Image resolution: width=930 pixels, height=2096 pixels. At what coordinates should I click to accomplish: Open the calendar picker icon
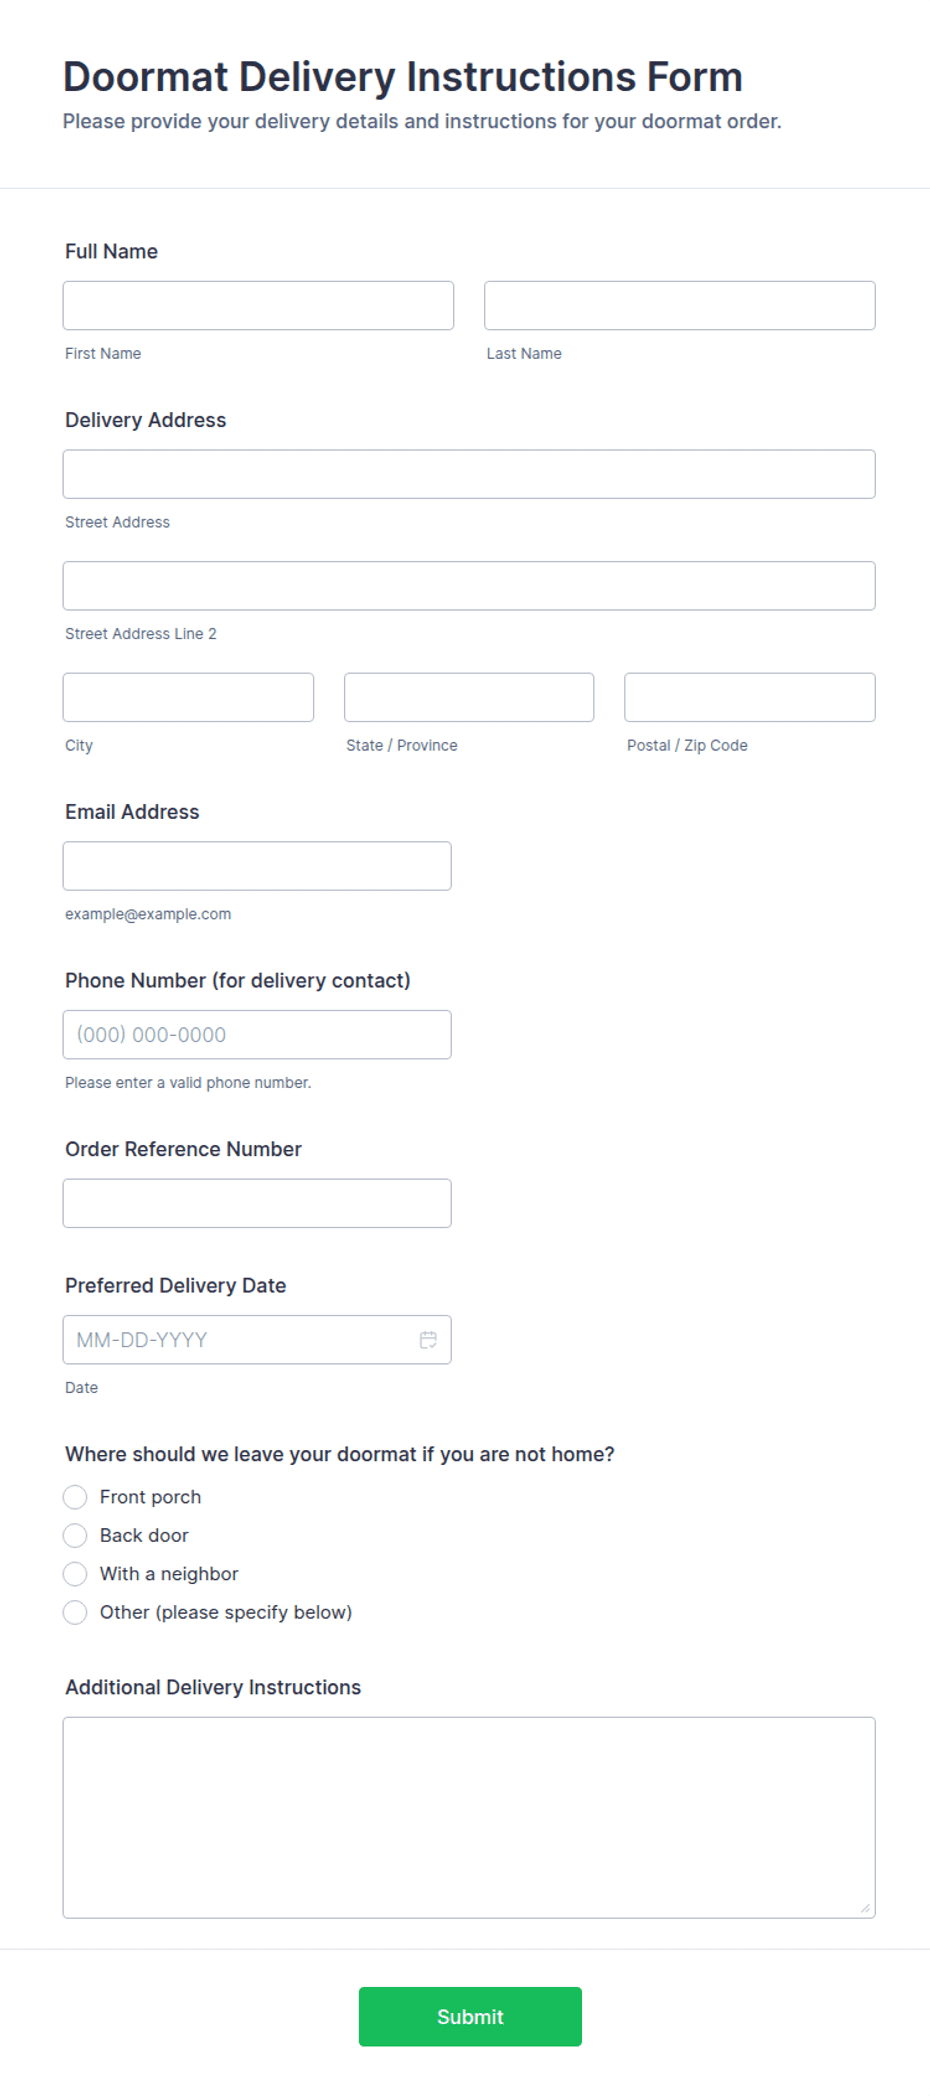[x=428, y=1340]
